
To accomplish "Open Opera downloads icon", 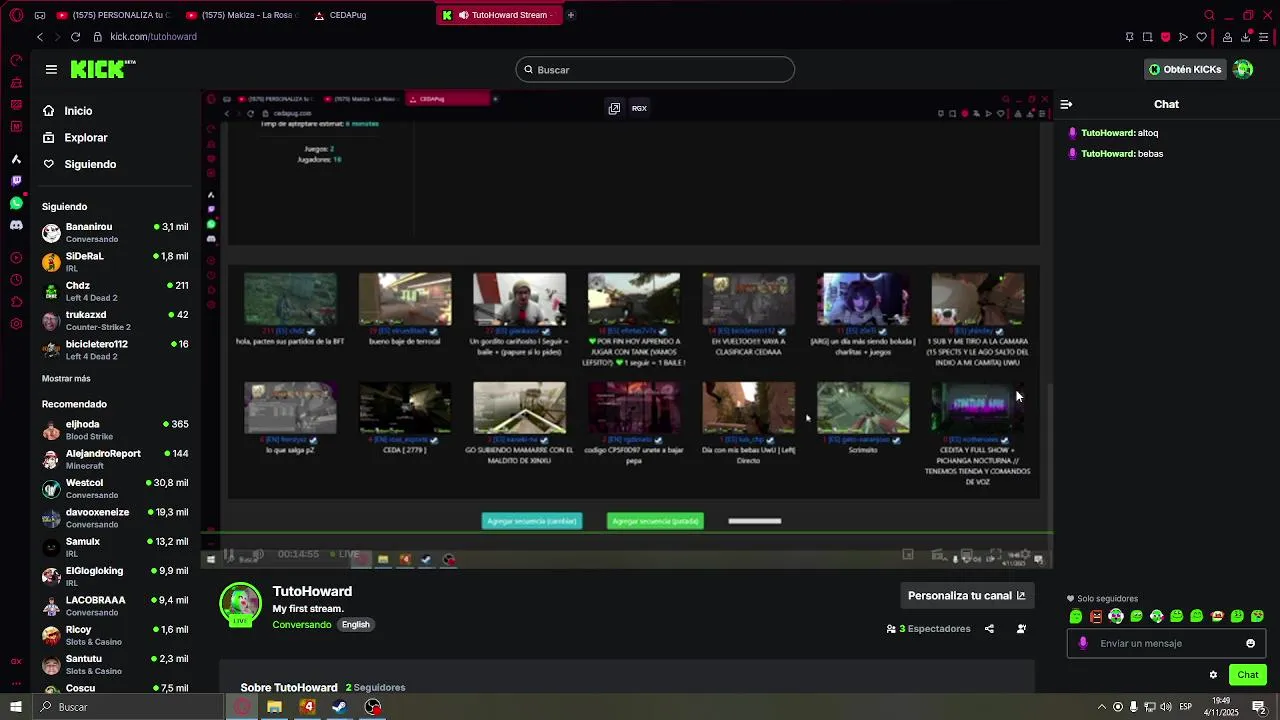I will point(1245,37).
